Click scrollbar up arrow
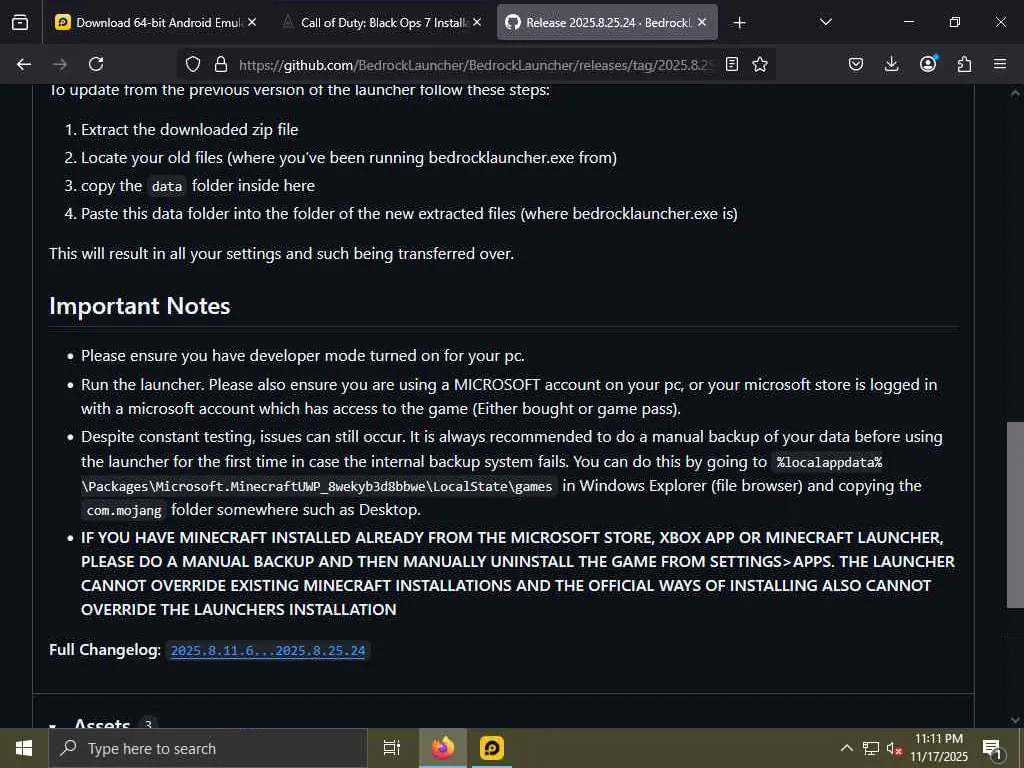This screenshot has height=768, width=1024. click(x=1015, y=93)
